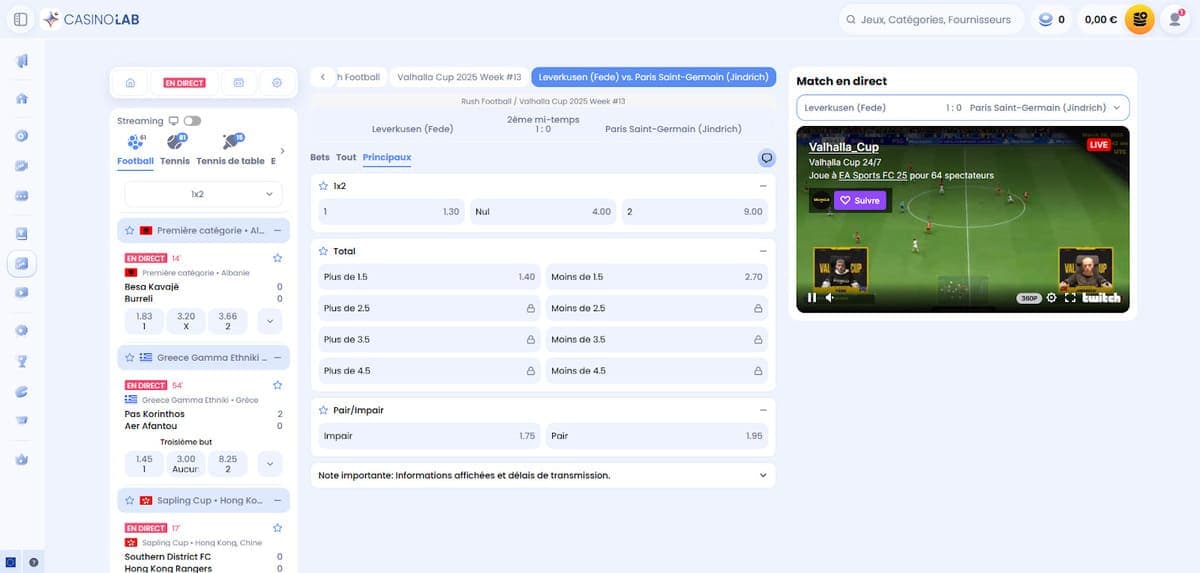Switch to the Tout bets tab
This screenshot has height=573, width=1200.
click(346, 157)
